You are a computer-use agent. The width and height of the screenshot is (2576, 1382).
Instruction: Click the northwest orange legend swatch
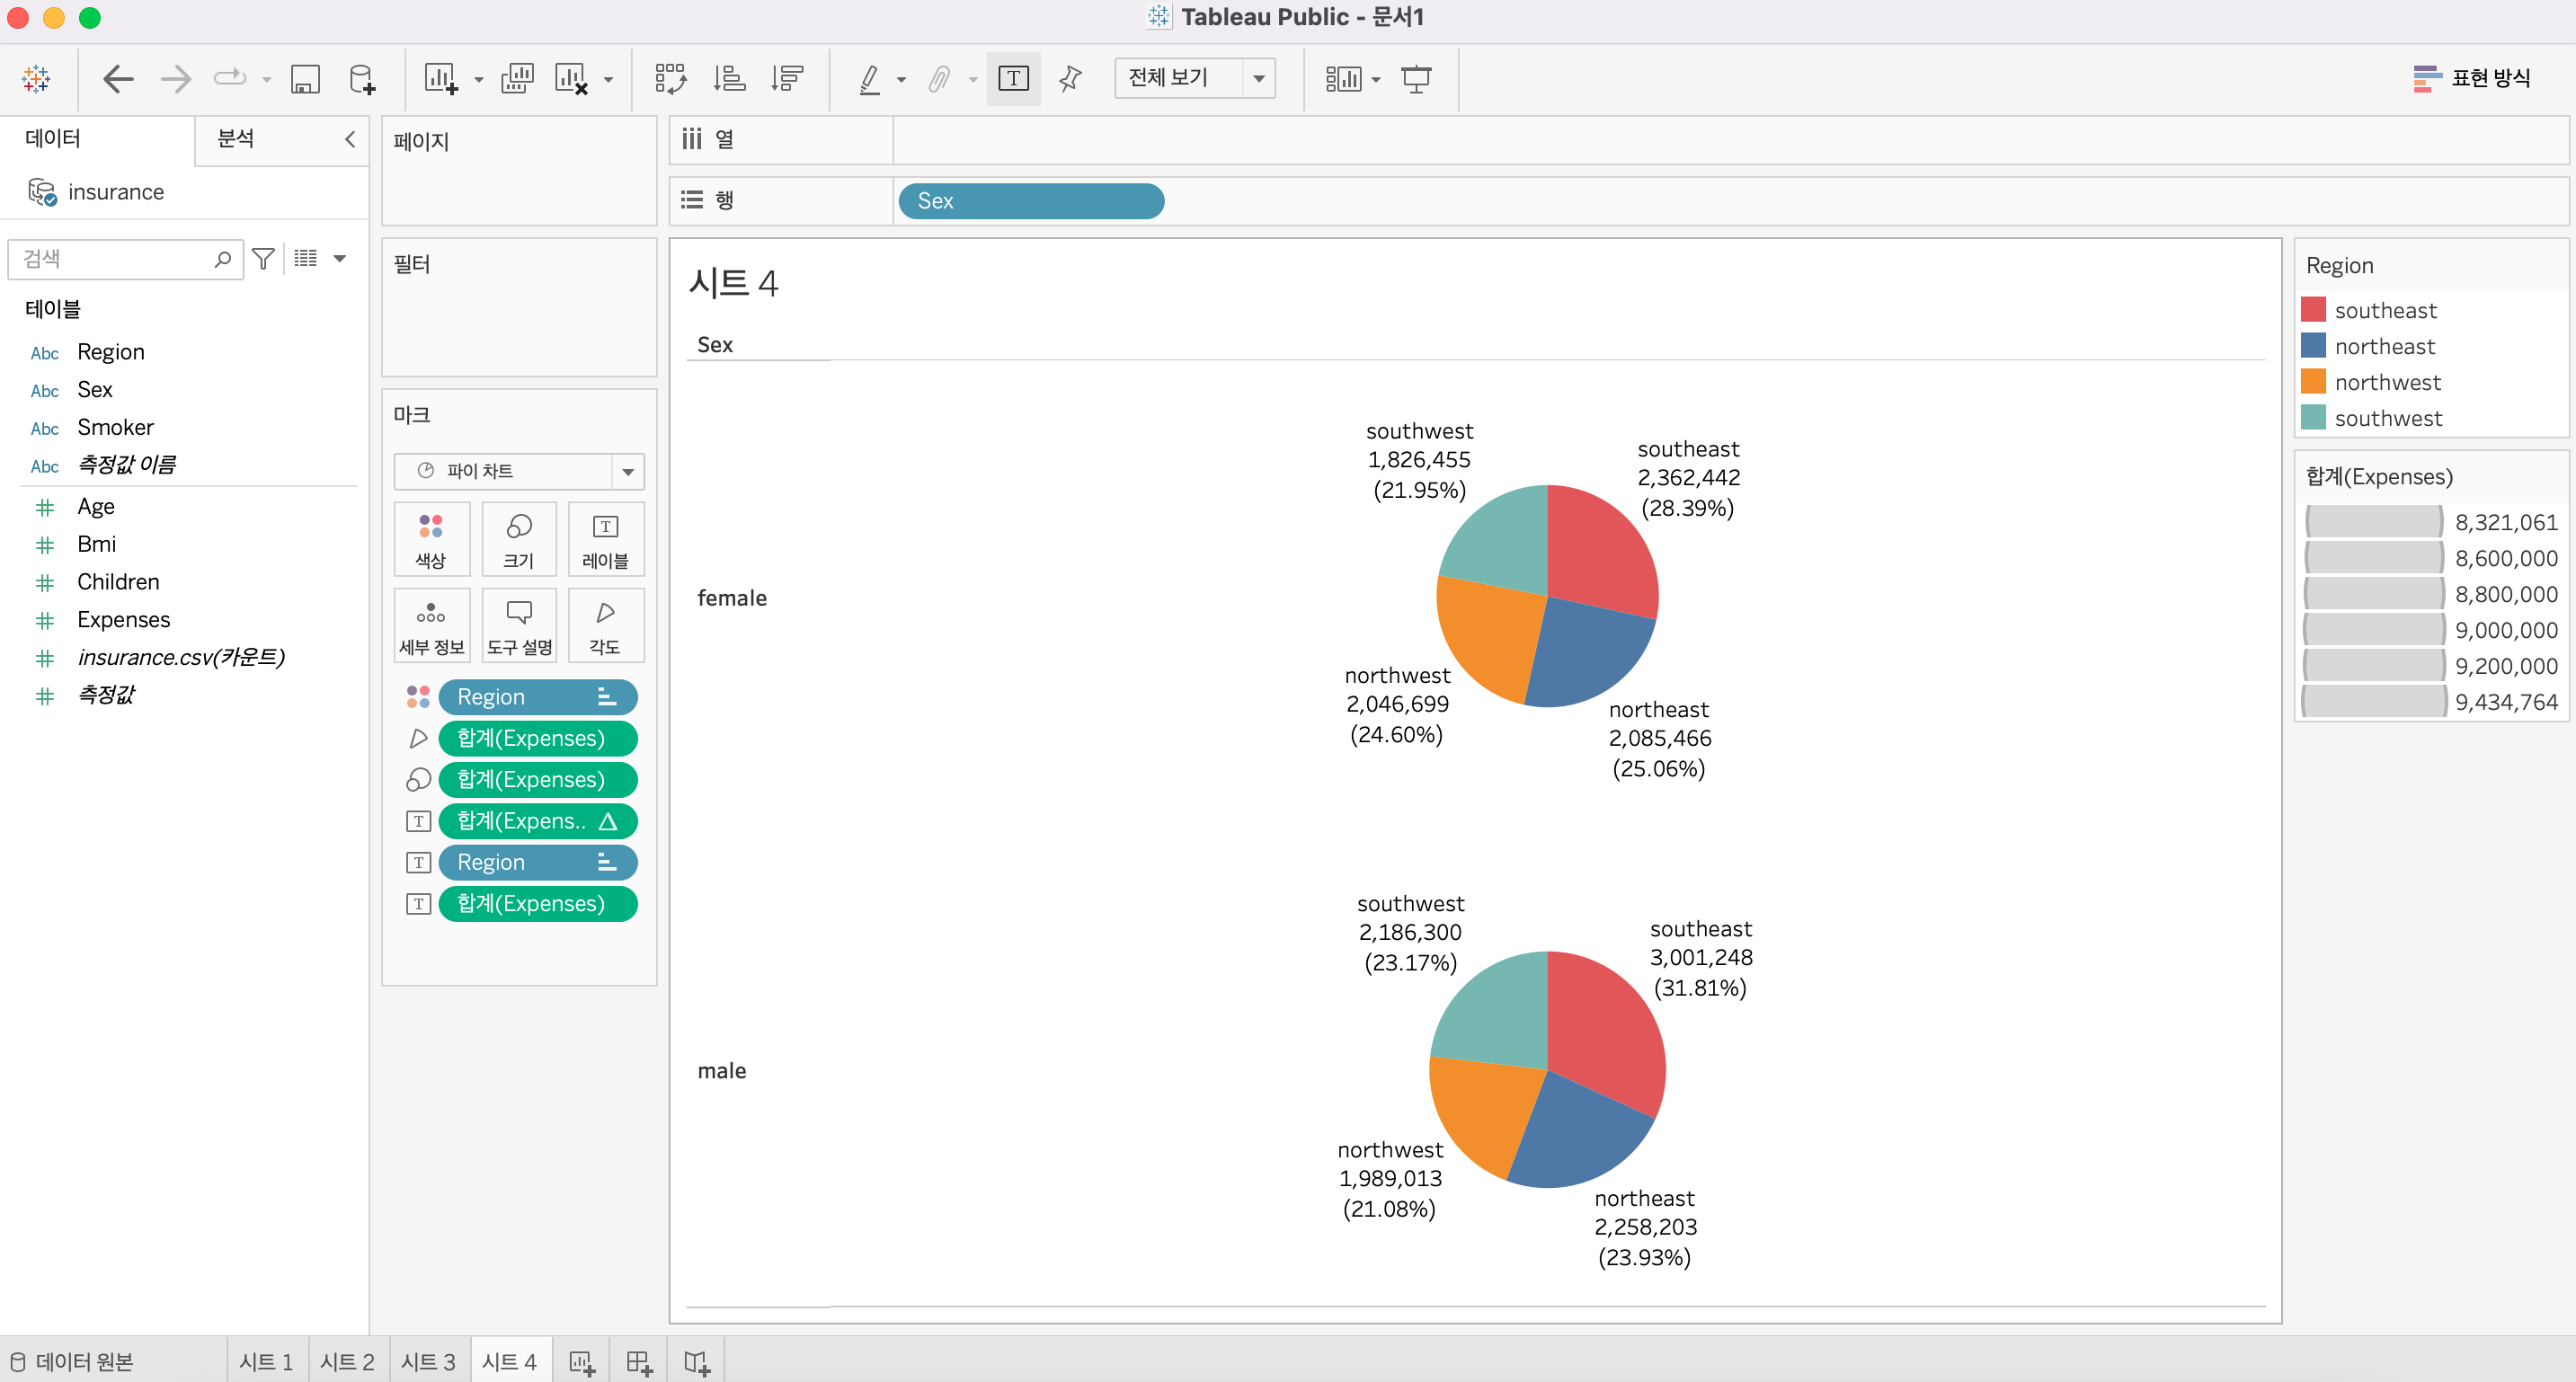(2312, 381)
